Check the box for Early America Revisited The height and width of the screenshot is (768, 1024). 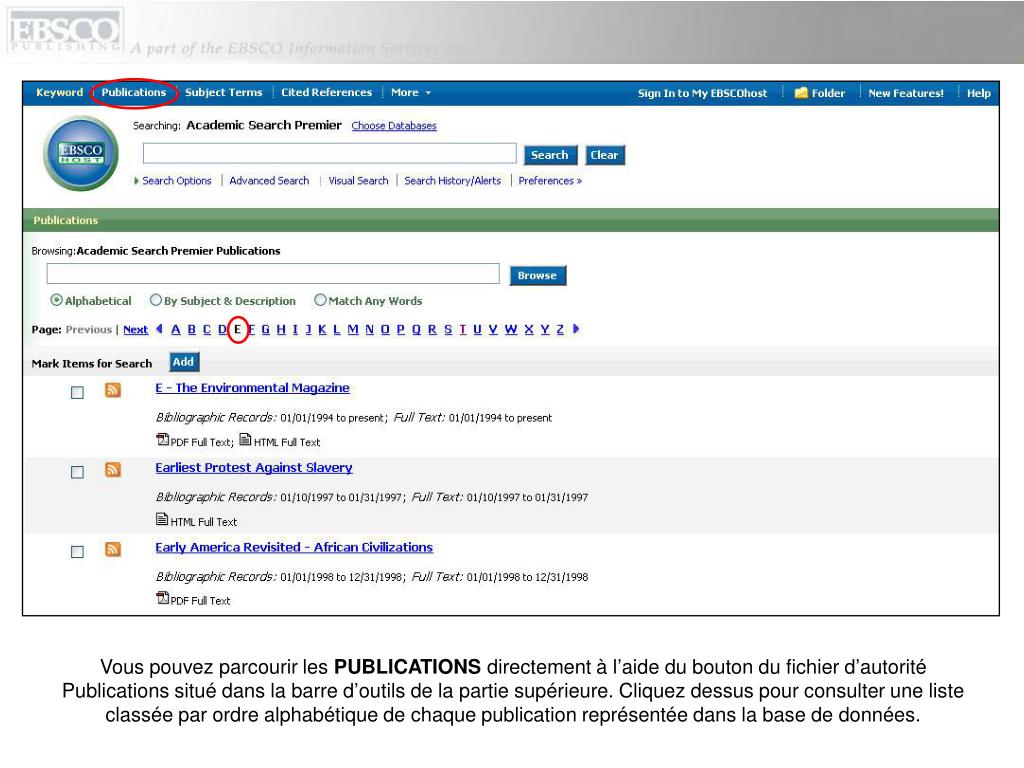(77, 552)
